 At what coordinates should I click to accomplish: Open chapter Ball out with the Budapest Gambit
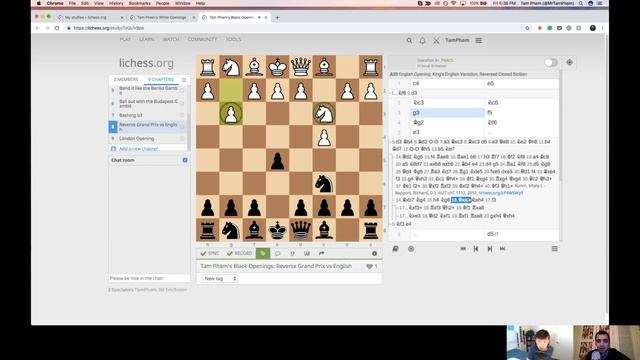point(149,103)
